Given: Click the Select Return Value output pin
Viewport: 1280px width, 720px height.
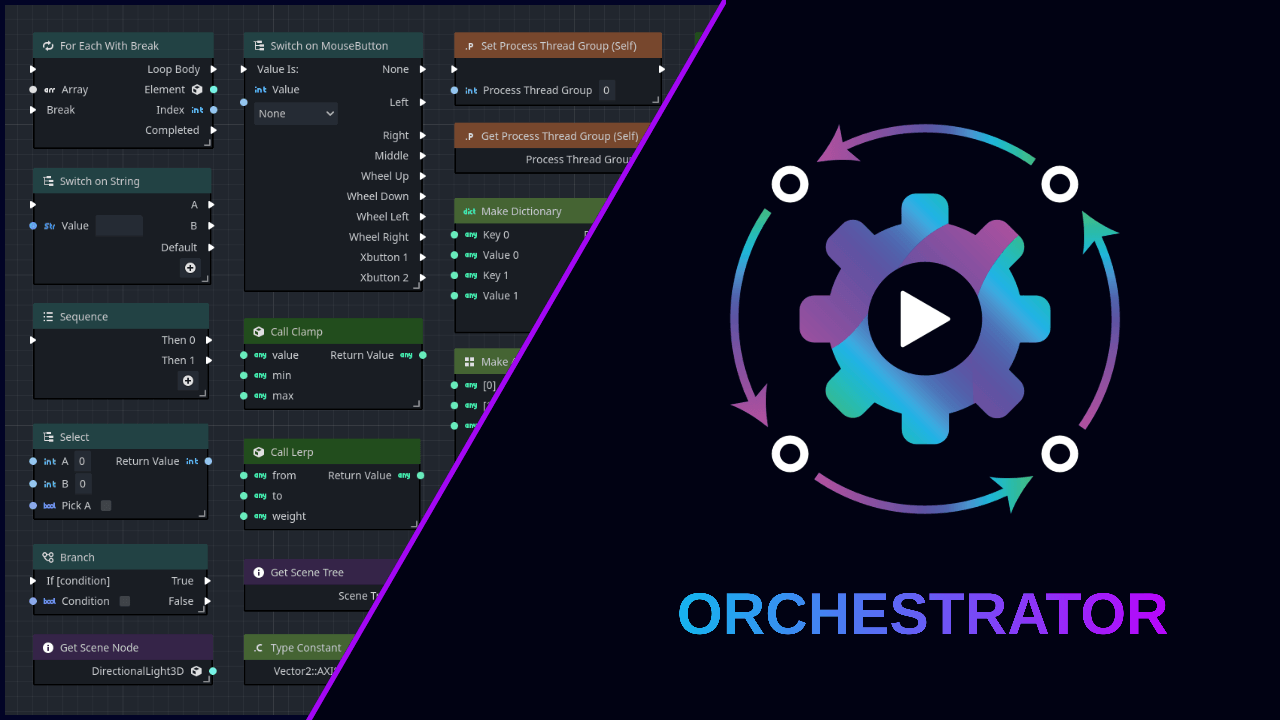Looking at the screenshot, I should [x=208, y=461].
